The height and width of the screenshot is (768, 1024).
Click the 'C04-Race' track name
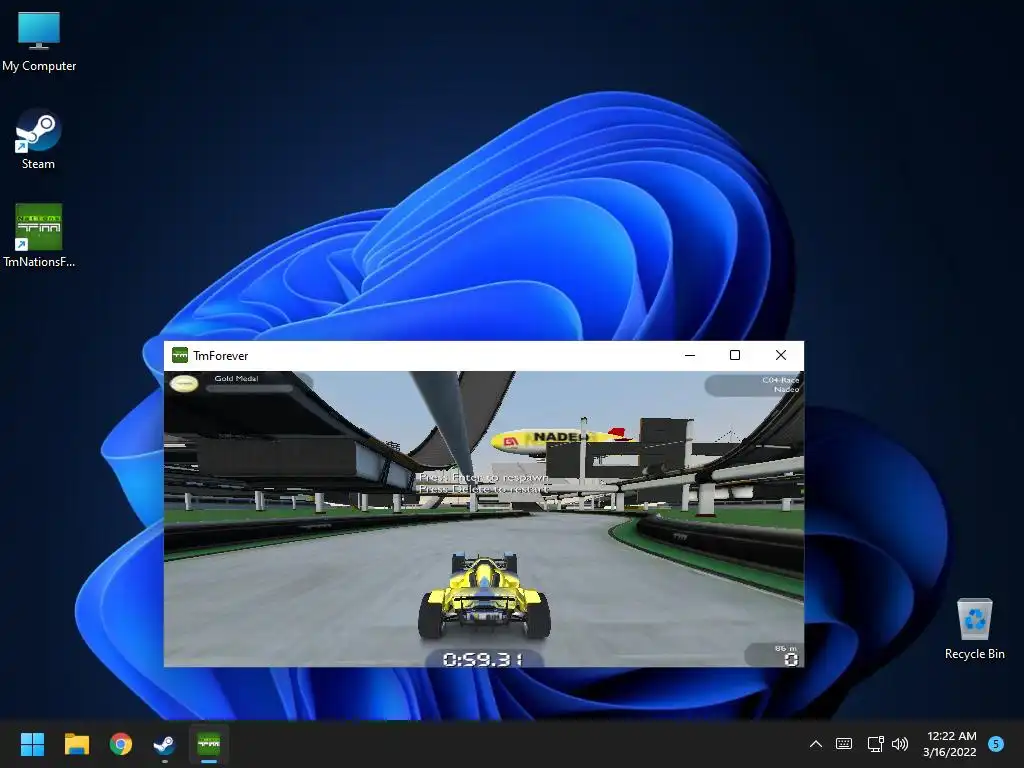click(780, 380)
